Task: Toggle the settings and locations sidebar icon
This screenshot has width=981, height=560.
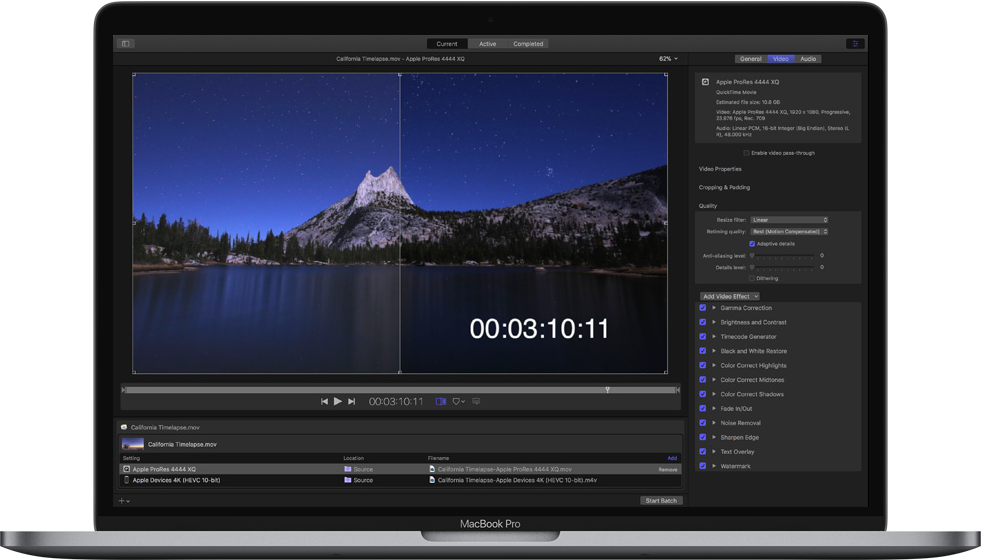Action: tap(126, 44)
